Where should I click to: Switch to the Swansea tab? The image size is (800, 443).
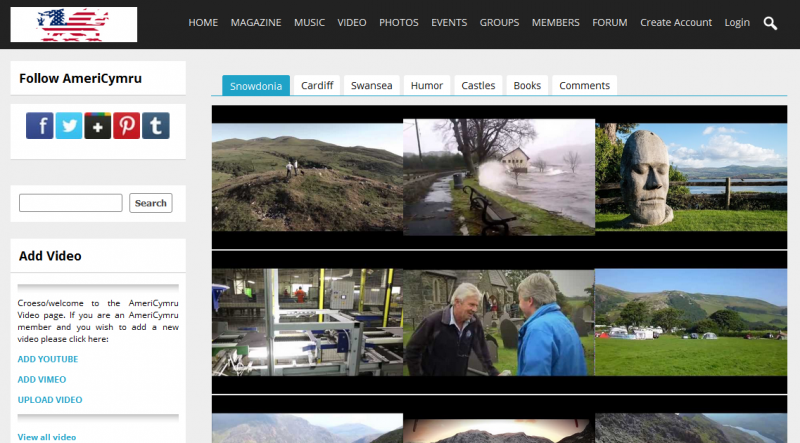pyautogui.click(x=371, y=85)
